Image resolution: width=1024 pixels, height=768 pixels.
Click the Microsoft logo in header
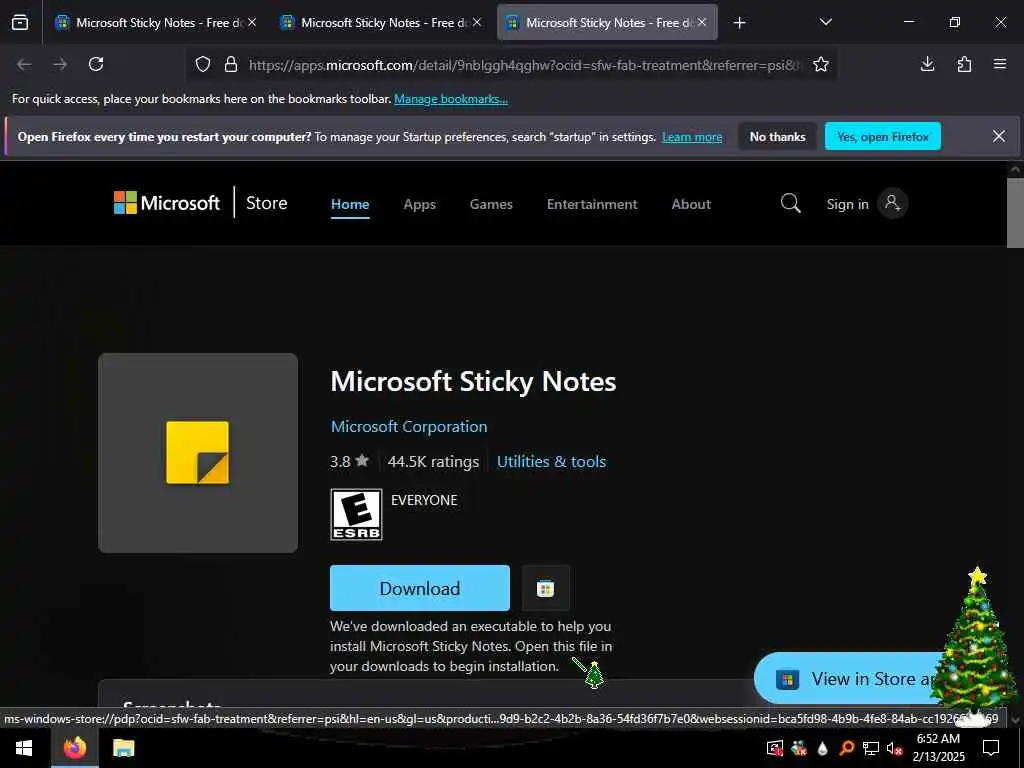167,203
